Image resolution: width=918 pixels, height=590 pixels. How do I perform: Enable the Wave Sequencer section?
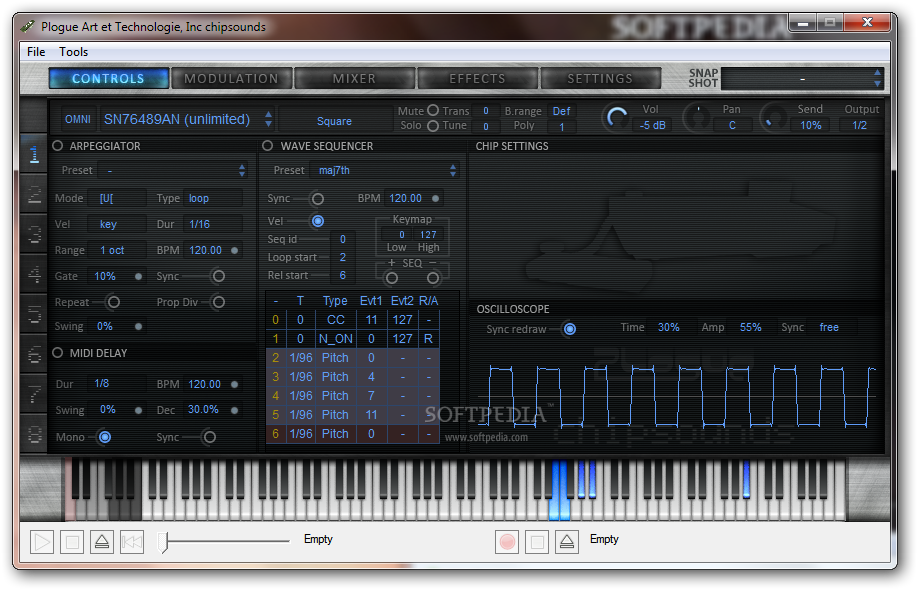pyautogui.click(x=268, y=146)
